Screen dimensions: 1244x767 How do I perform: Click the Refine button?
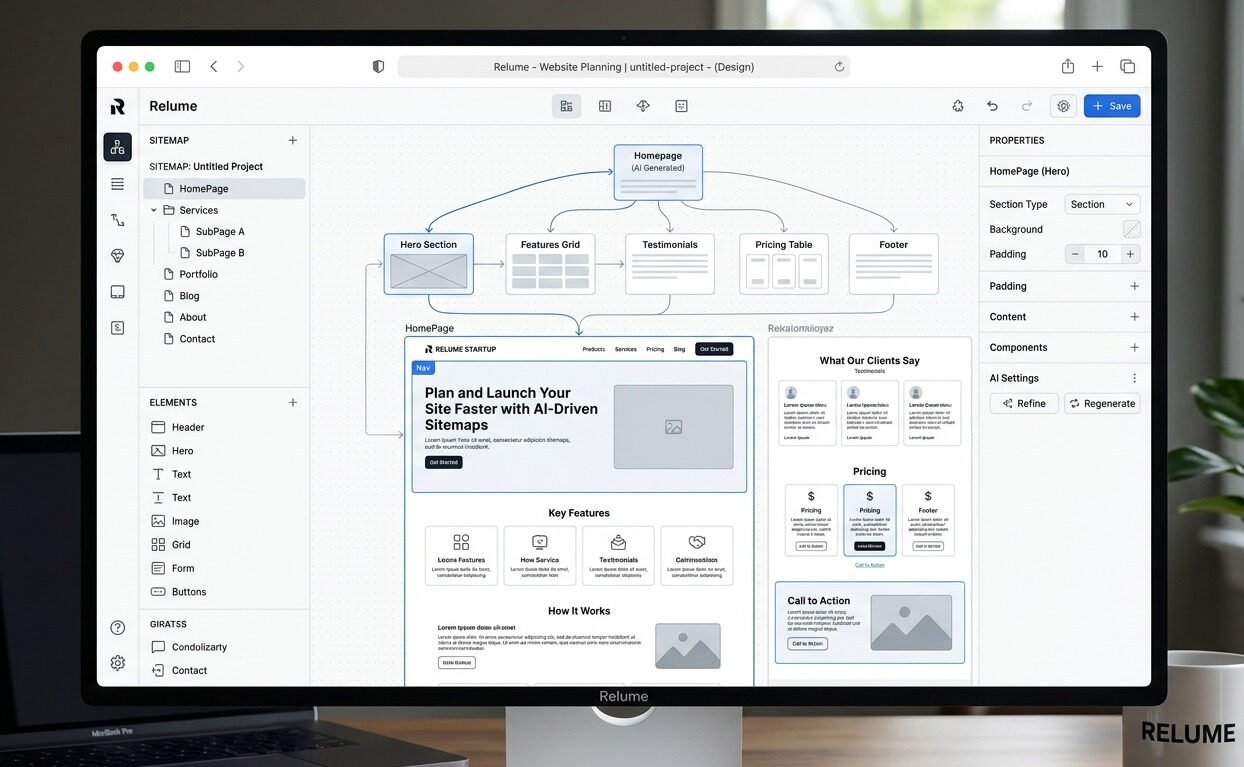point(1024,404)
